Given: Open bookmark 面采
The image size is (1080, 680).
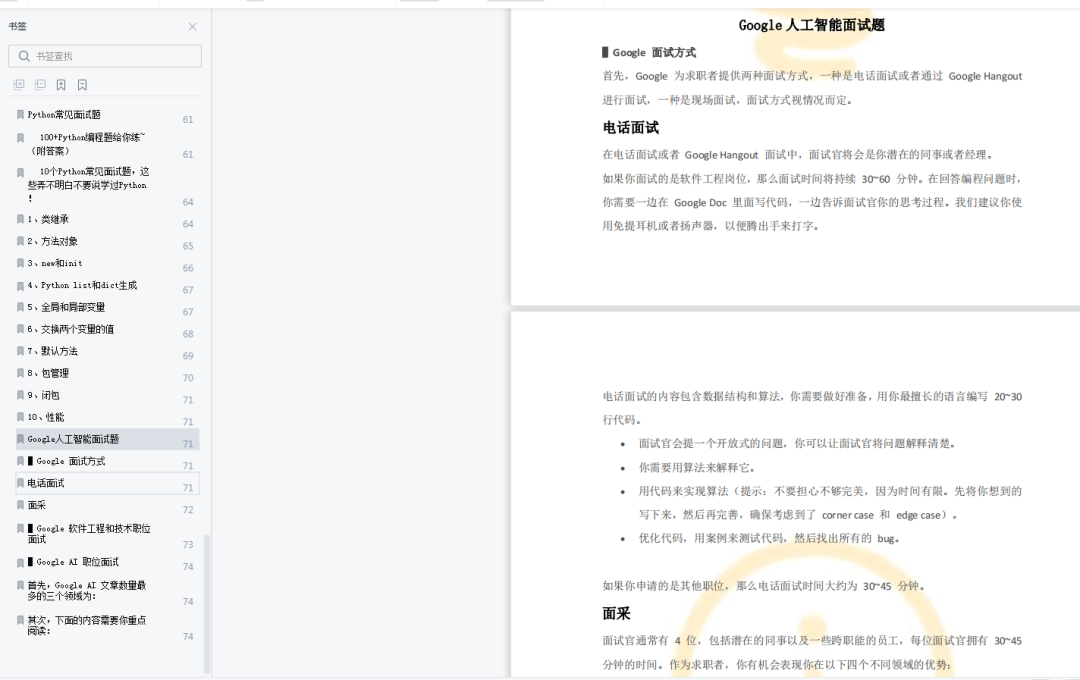Looking at the screenshot, I should tap(37, 506).
